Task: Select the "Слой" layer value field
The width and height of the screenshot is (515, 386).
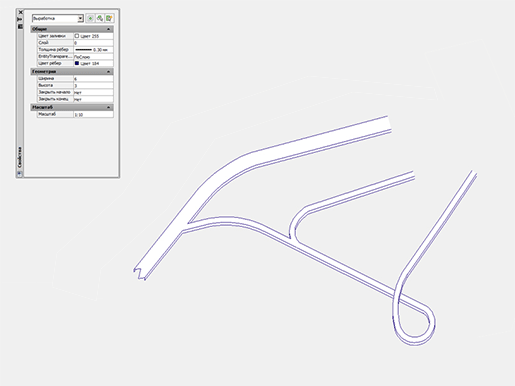Action: pyautogui.click(x=93, y=43)
